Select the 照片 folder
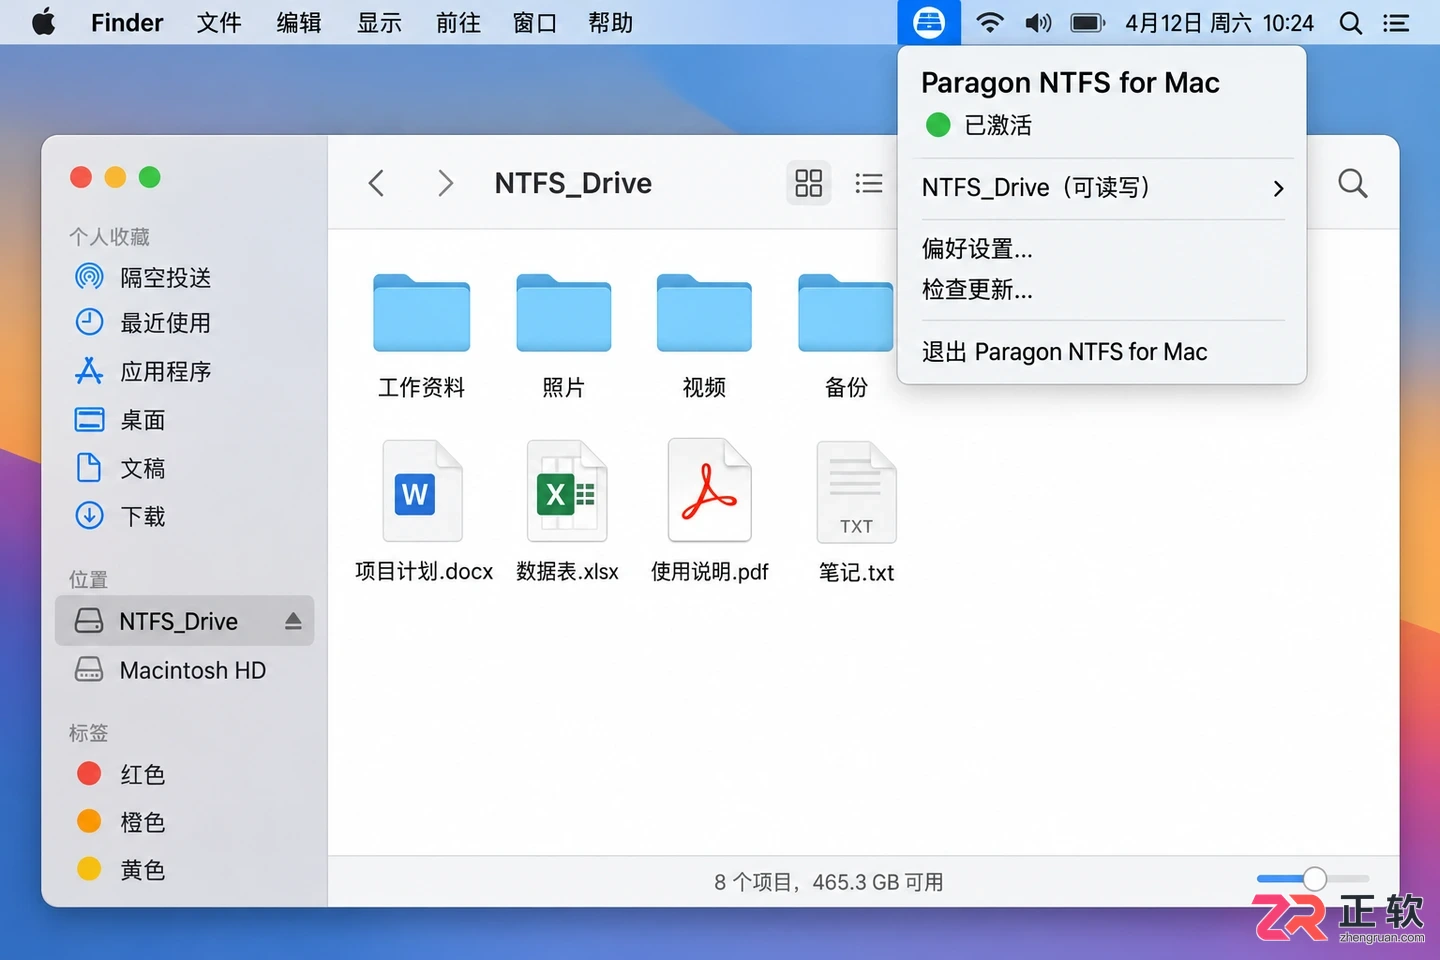Viewport: 1440px width, 960px height. coord(563,336)
